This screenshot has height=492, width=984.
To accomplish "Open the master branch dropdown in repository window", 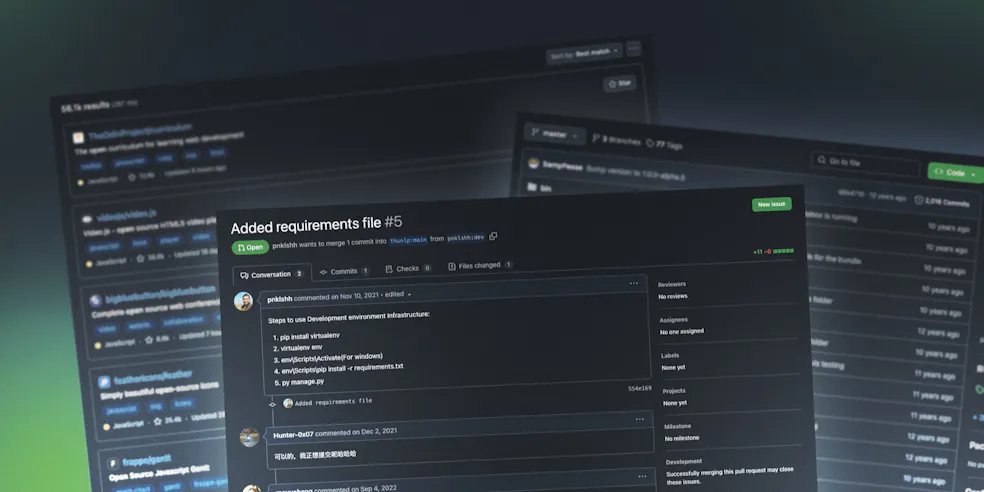I will [555, 134].
